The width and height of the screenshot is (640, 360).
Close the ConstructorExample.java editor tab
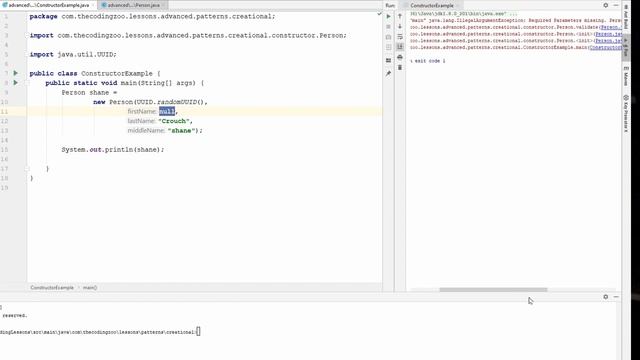click(x=93, y=5)
